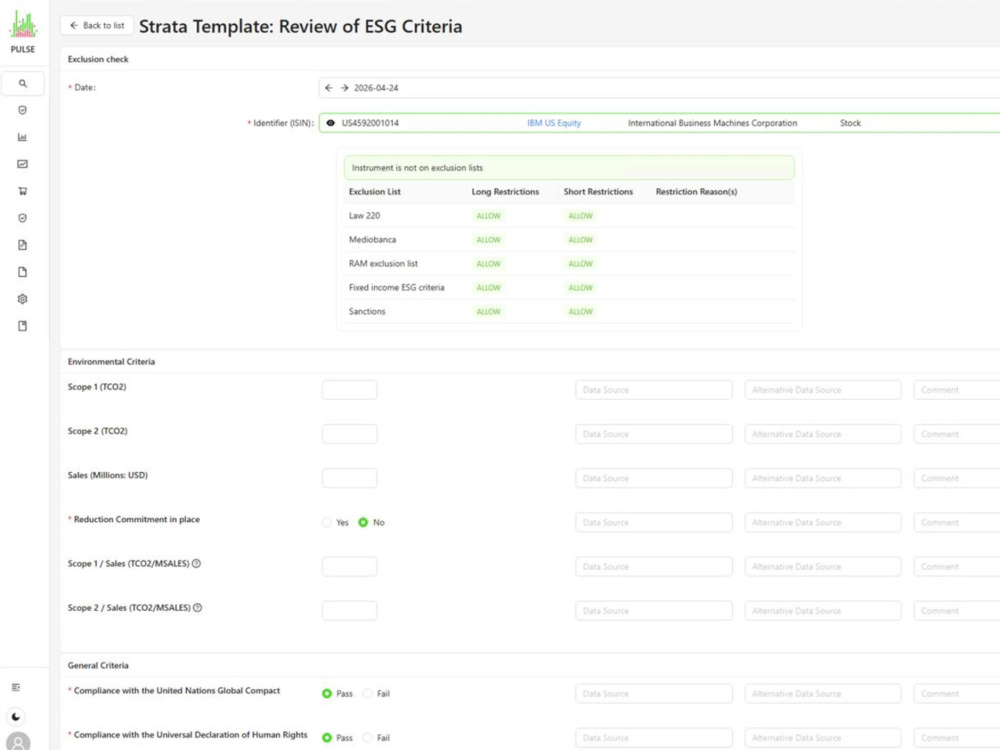Click the Identifier (ISIN) field US4592001014
1000x750 pixels.
coord(659,123)
